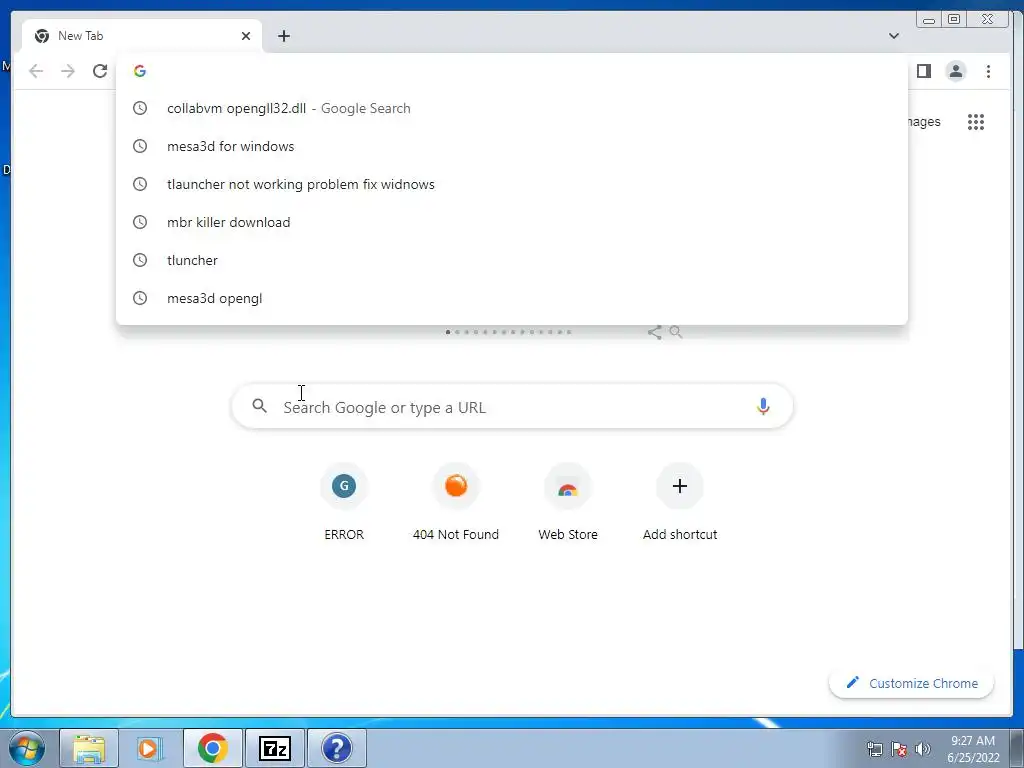1024x768 pixels.
Task: Open the Google apps grid
Action: 976,122
